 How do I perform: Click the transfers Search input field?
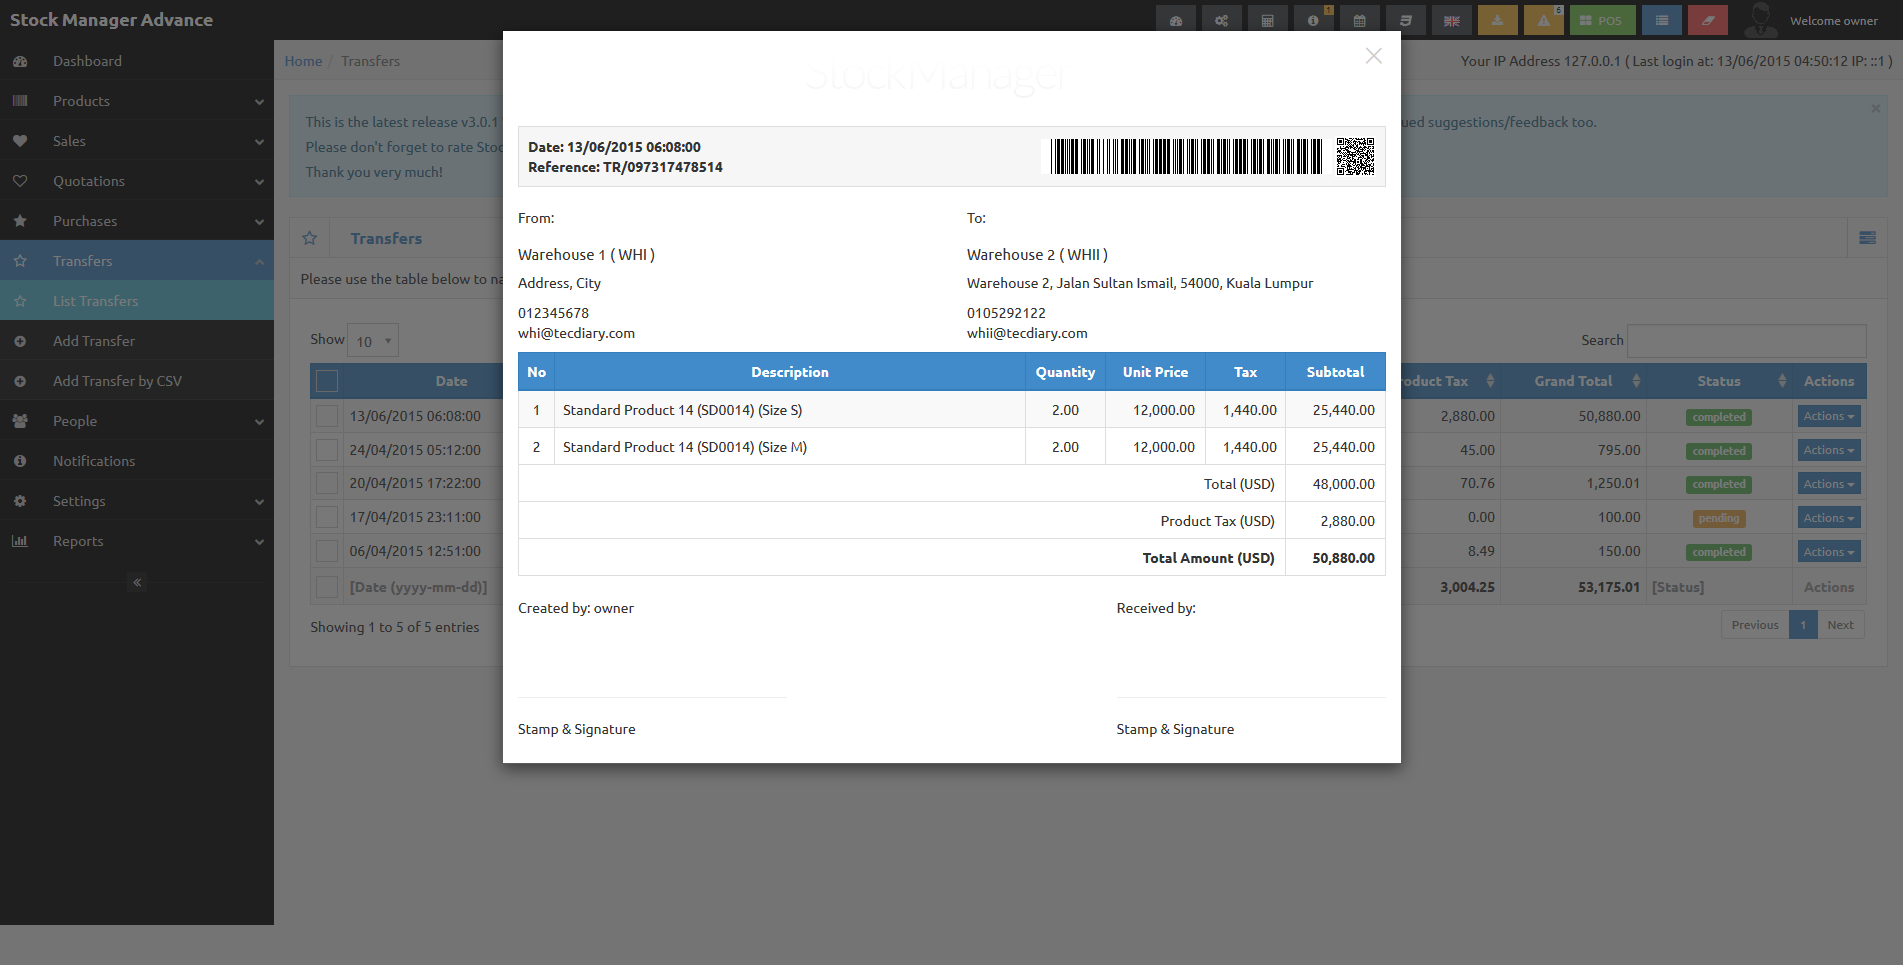(x=1746, y=341)
